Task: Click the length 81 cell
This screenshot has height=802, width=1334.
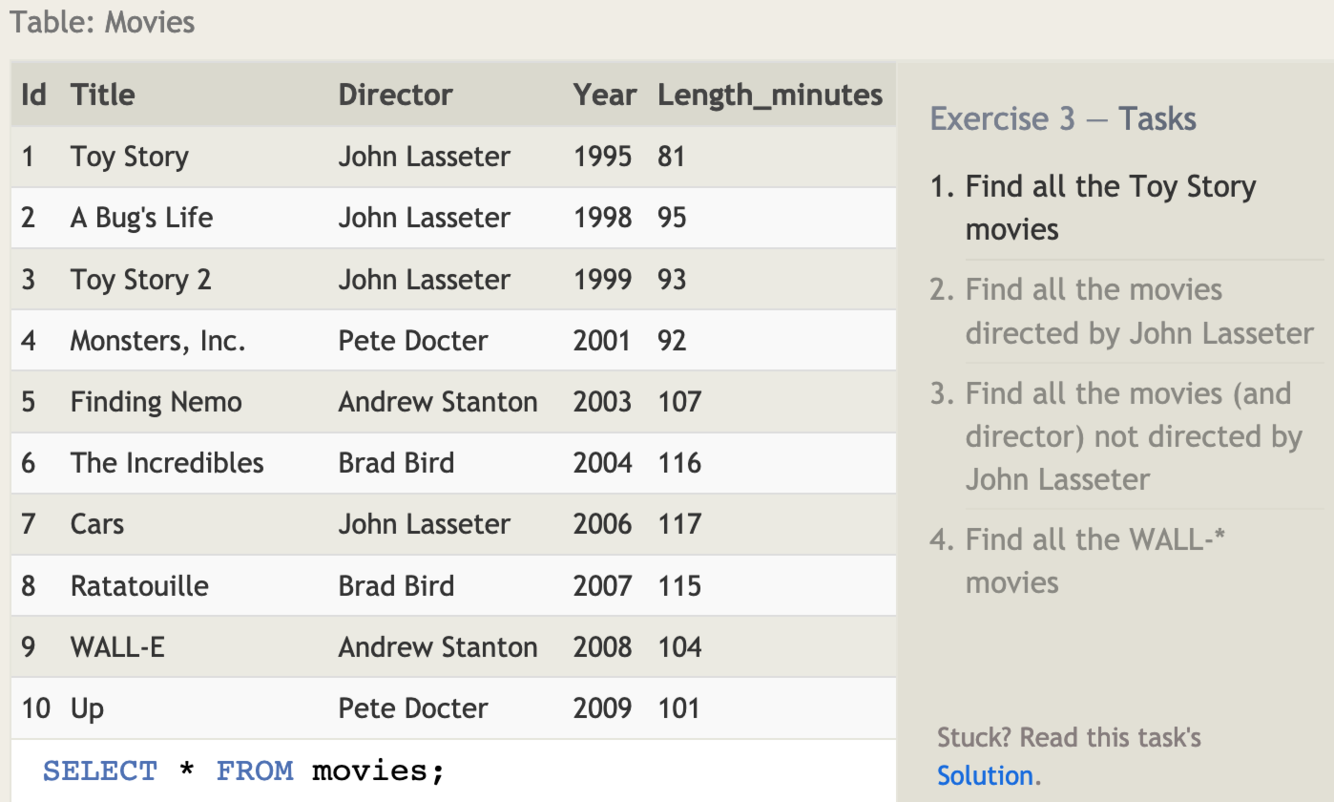Action: pos(671,157)
